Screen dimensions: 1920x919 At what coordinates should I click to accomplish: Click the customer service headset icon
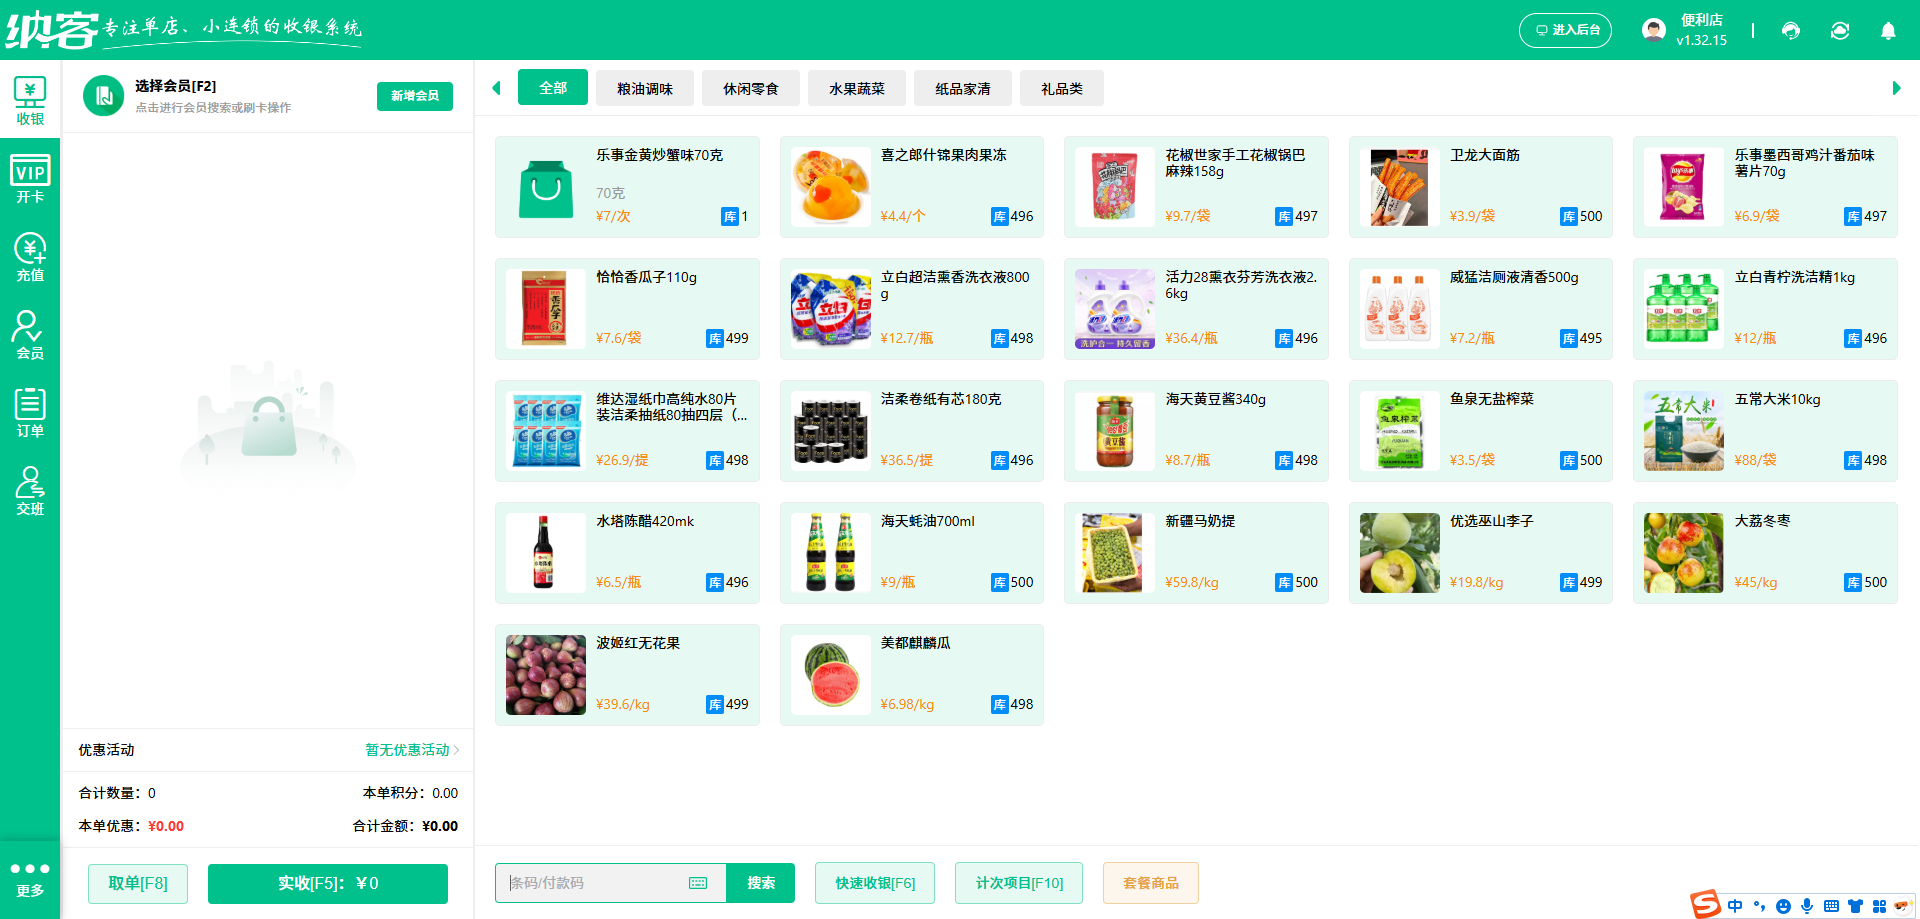pyautogui.click(x=1790, y=31)
